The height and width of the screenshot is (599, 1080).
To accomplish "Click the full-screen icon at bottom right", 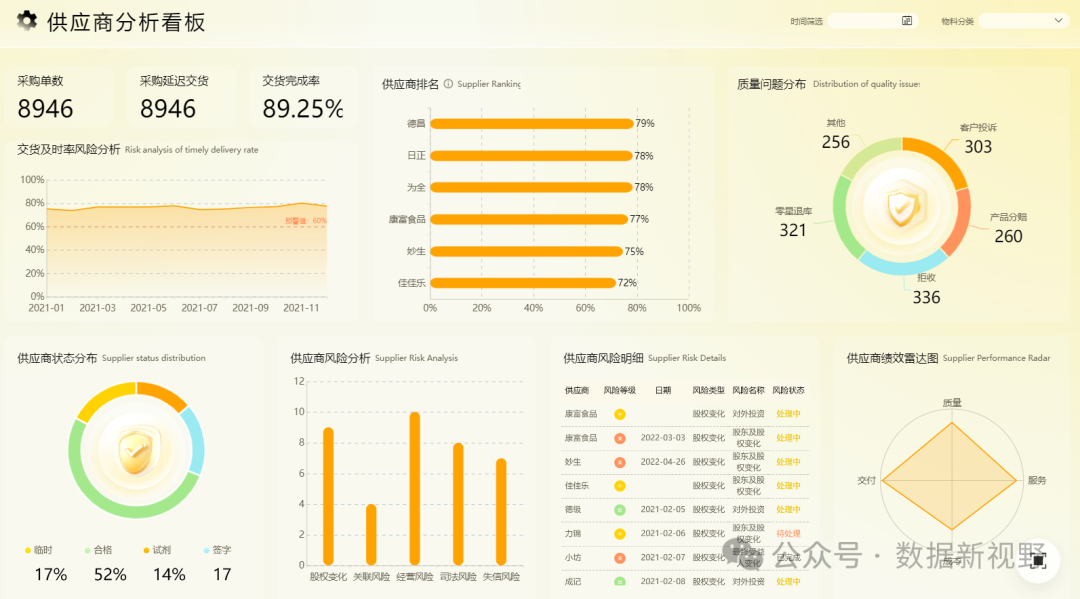I will tap(1038, 561).
